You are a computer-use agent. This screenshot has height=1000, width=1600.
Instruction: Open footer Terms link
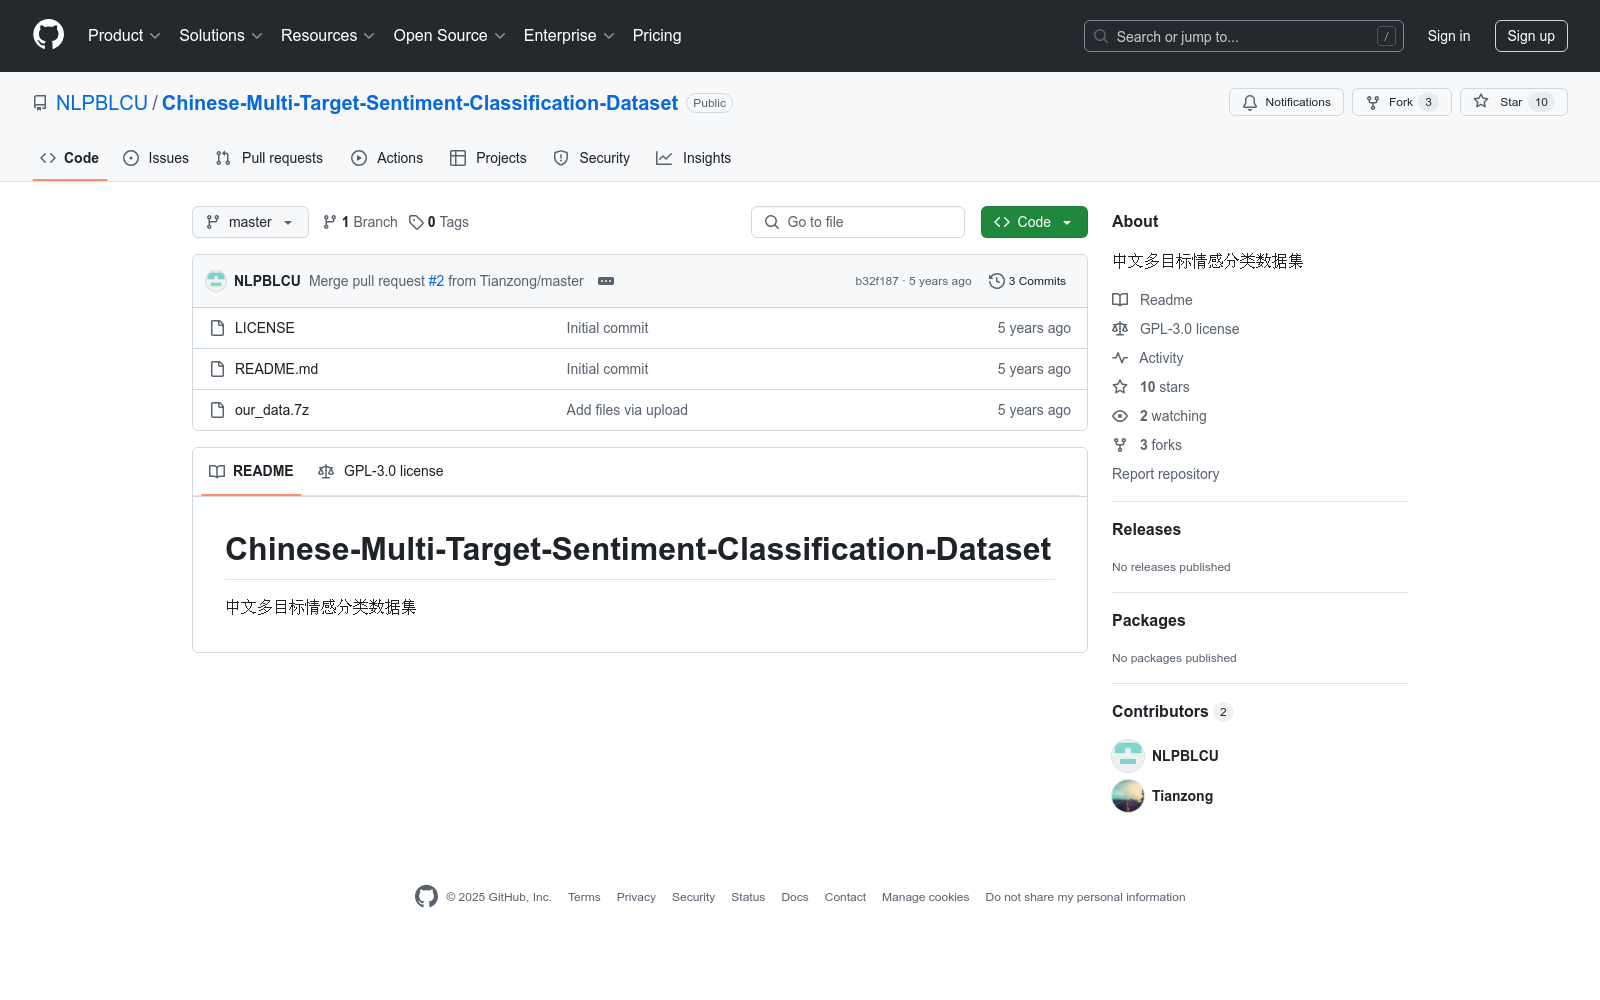584,897
